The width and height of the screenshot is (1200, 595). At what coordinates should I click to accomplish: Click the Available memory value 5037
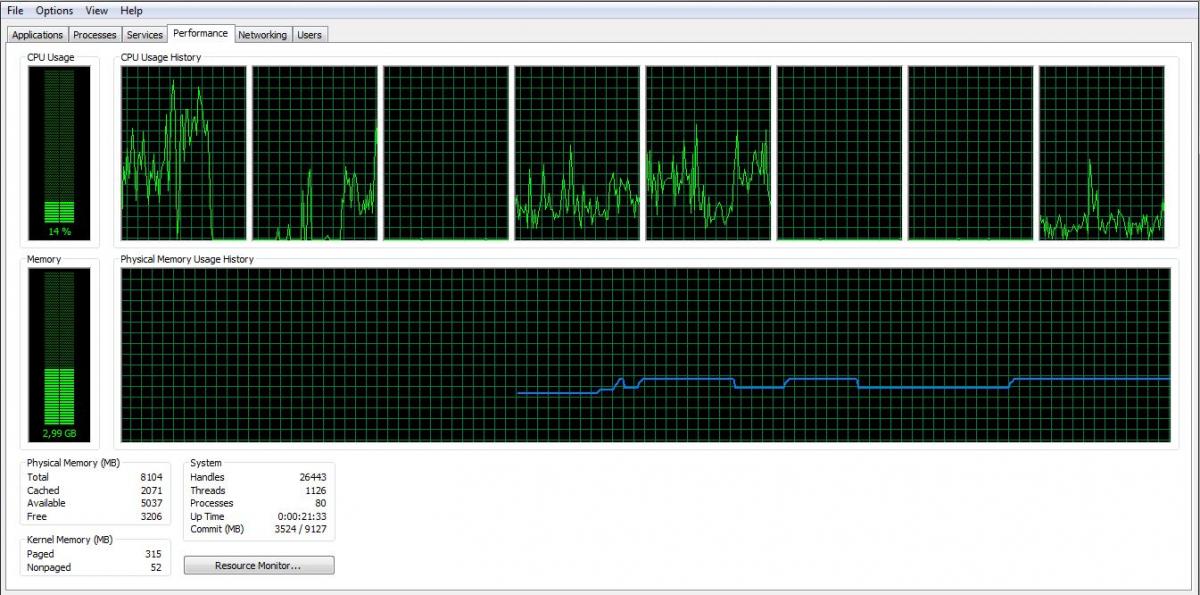coord(151,504)
